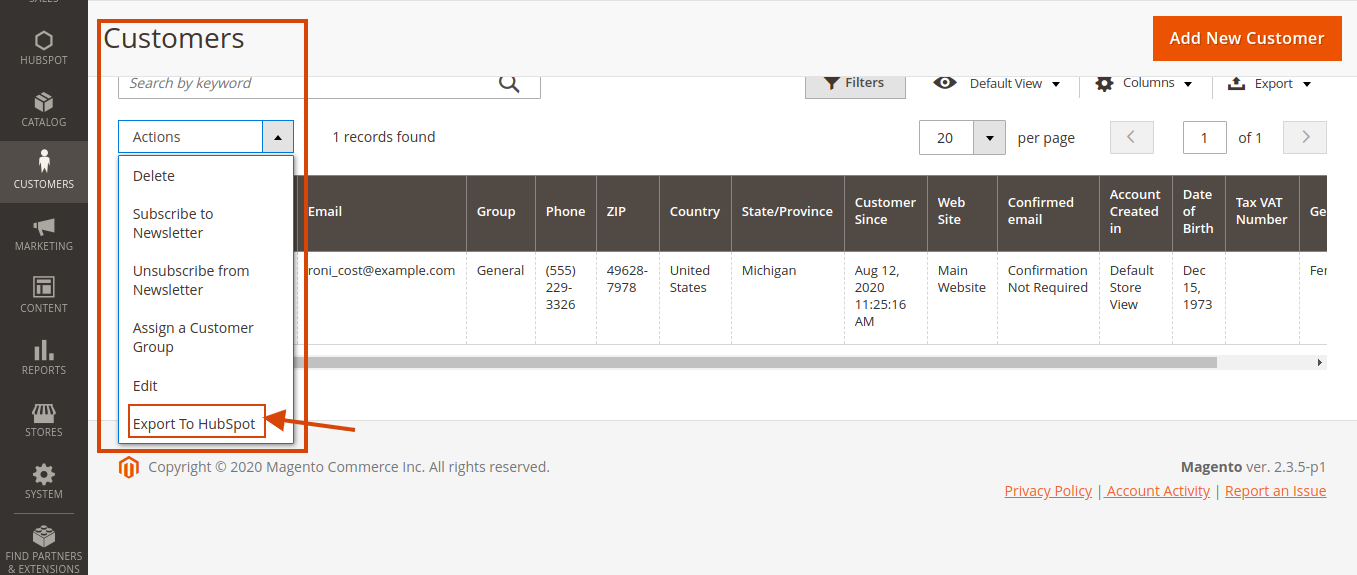
Task: Sort by the Email column header
Action: [x=382, y=212]
